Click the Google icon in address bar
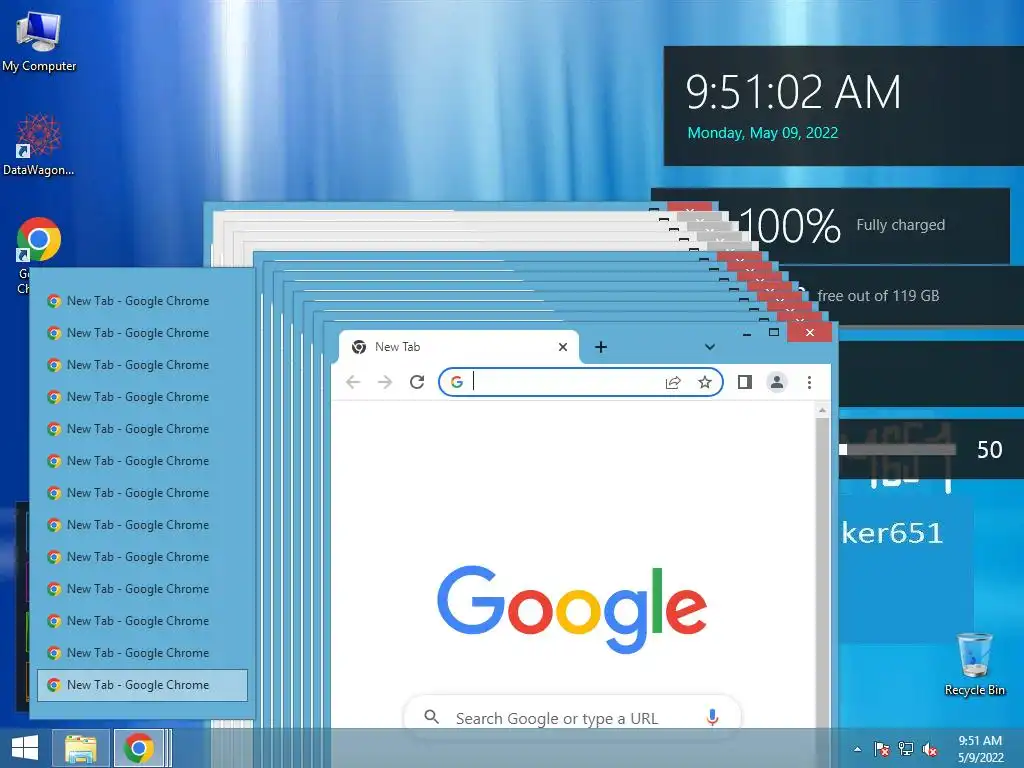 pyautogui.click(x=457, y=382)
